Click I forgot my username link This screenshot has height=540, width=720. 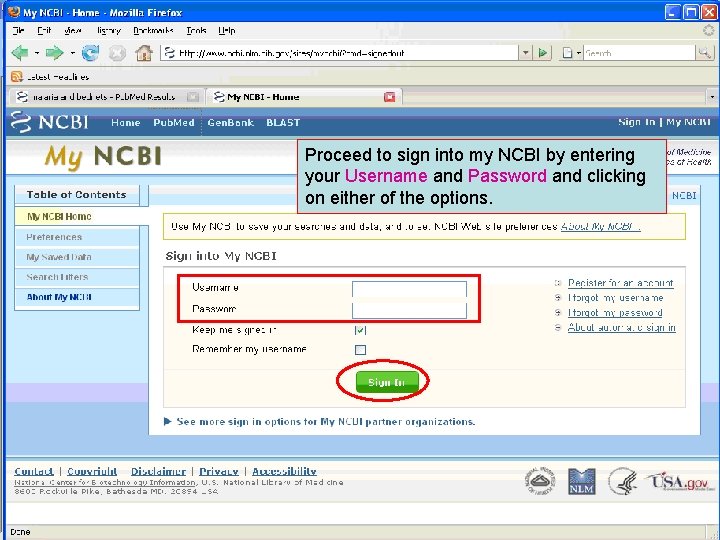pyautogui.click(x=615, y=298)
